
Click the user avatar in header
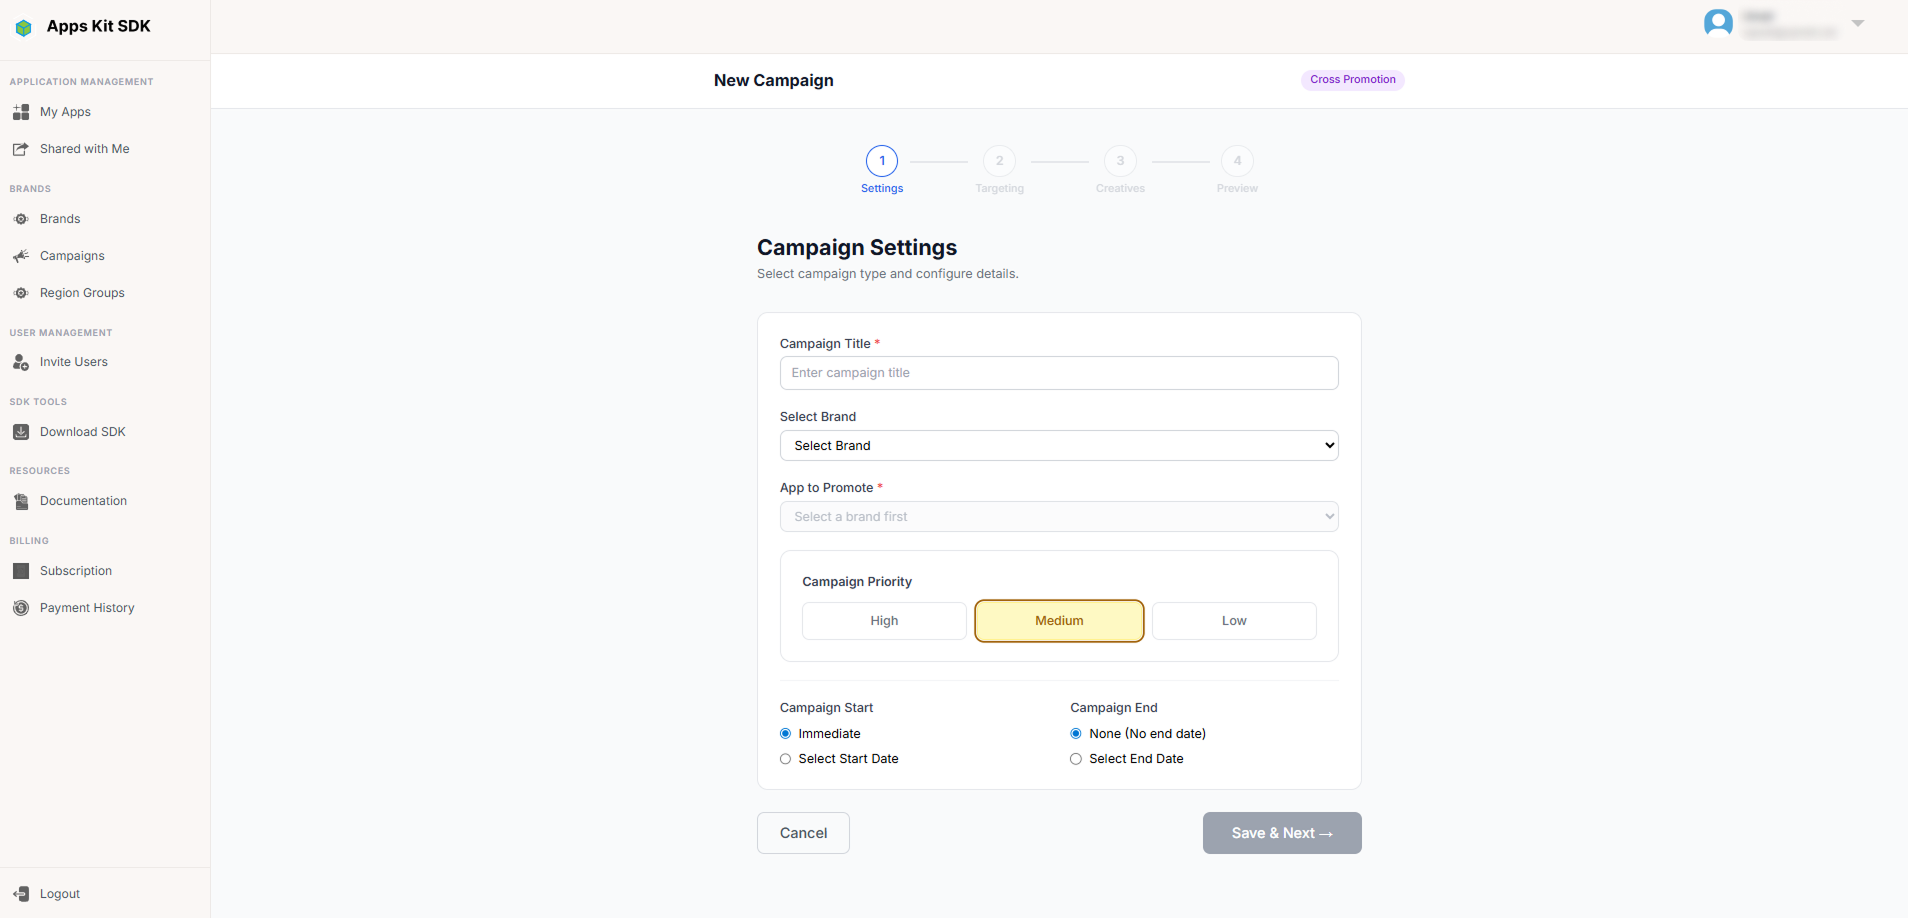point(1718,23)
